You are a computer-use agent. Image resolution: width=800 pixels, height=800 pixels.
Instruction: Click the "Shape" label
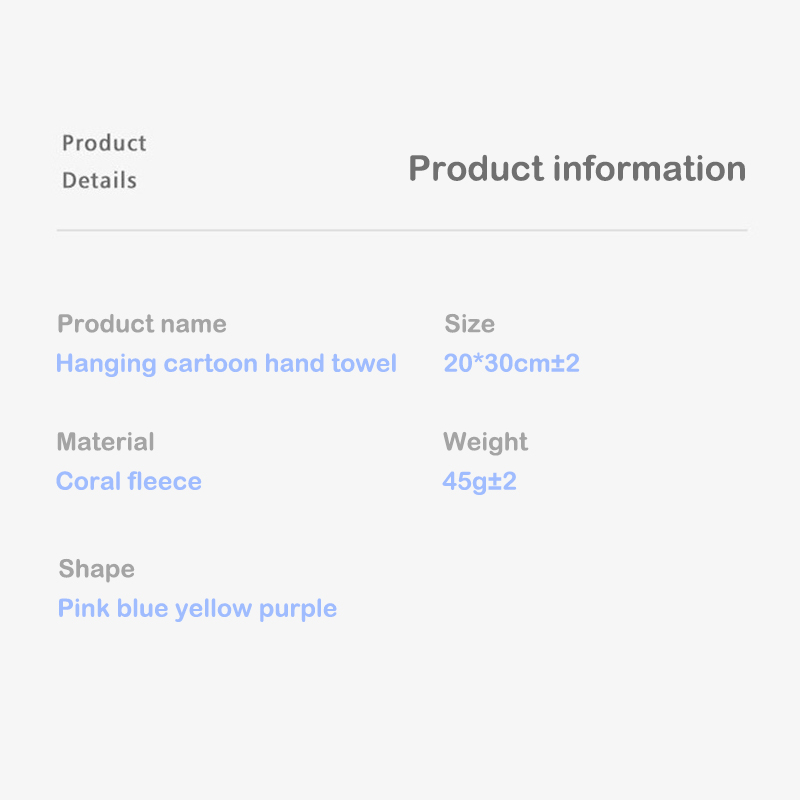click(x=96, y=569)
